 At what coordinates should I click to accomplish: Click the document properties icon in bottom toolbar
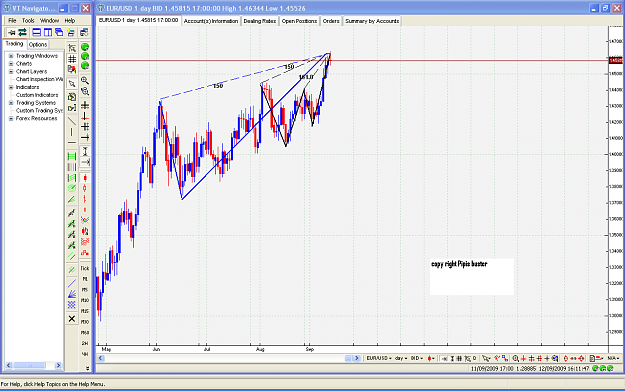[x=592, y=358]
